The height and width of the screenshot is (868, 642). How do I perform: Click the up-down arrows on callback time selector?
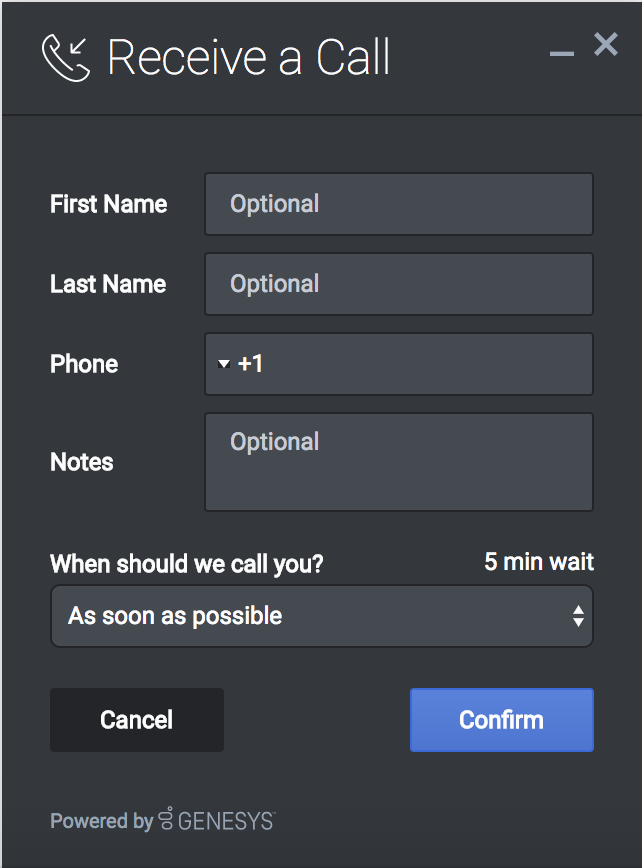point(578,616)
